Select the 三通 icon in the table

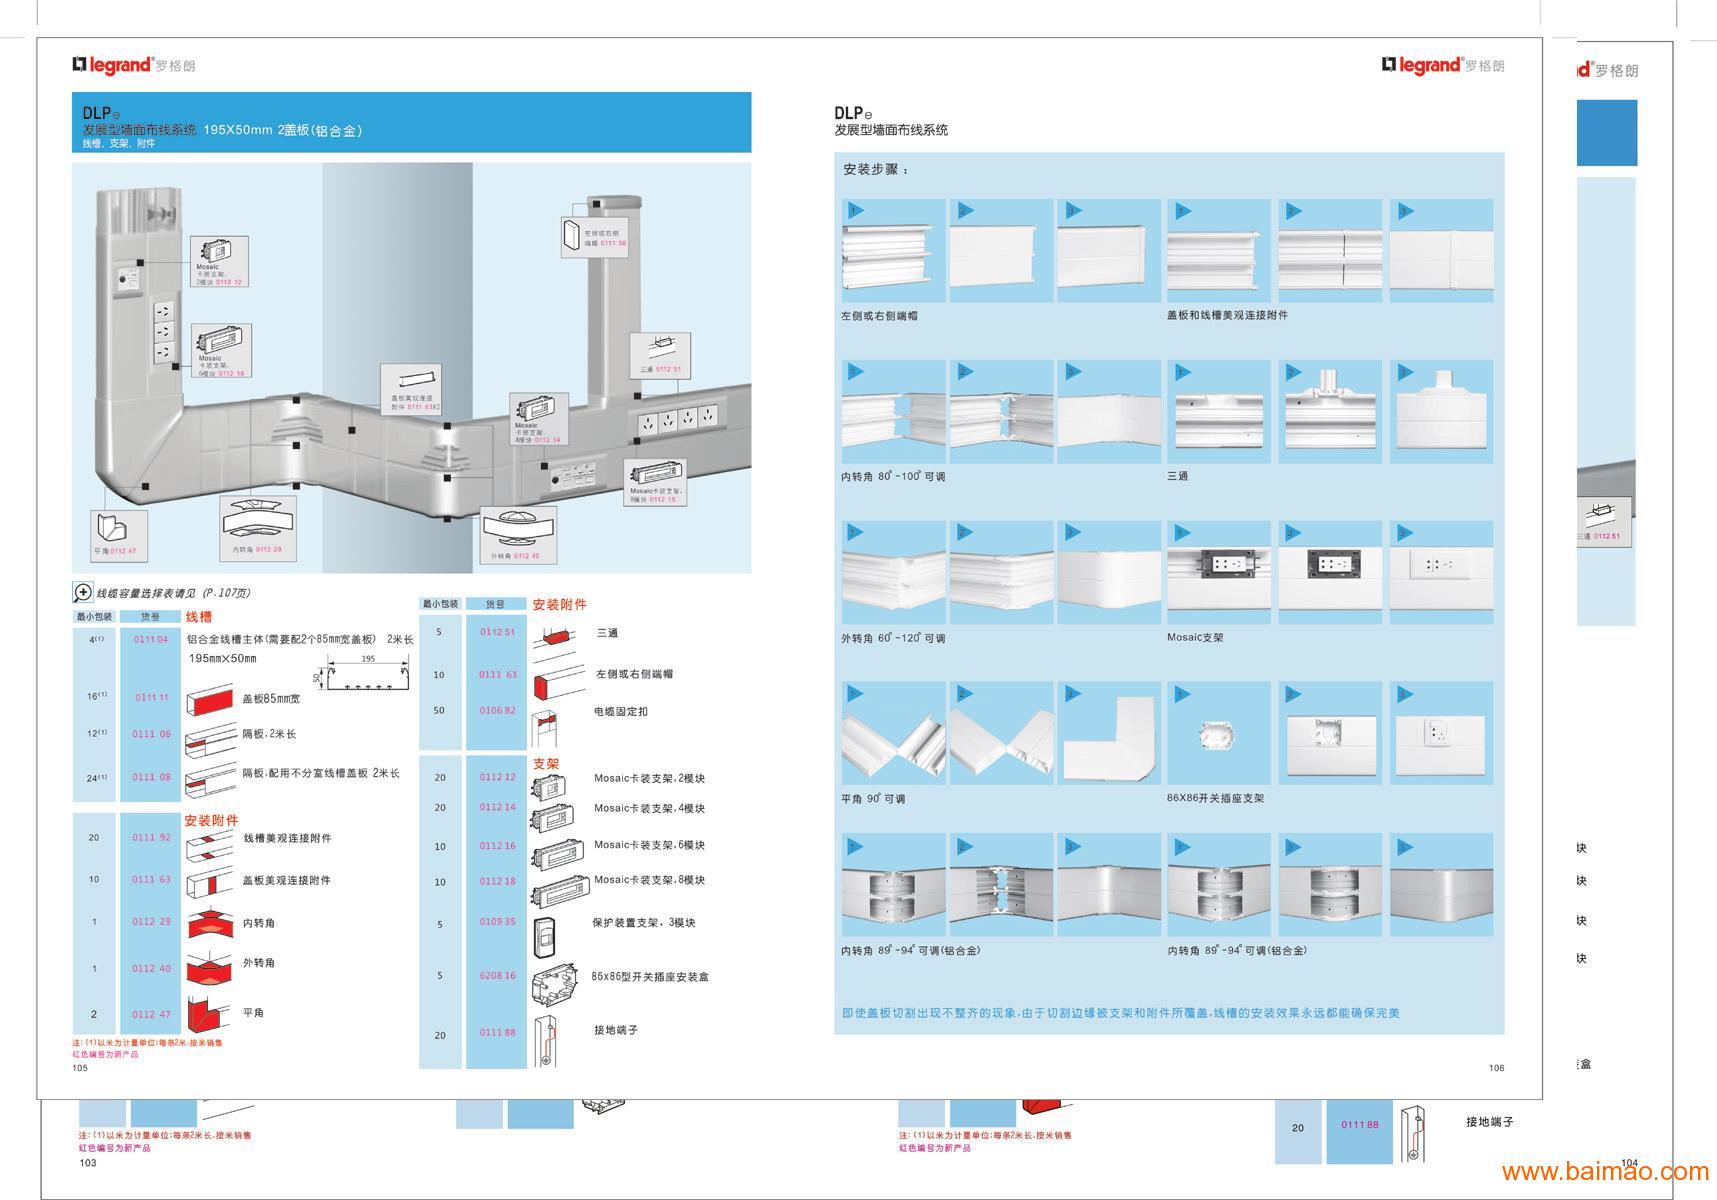pos(556,638)
